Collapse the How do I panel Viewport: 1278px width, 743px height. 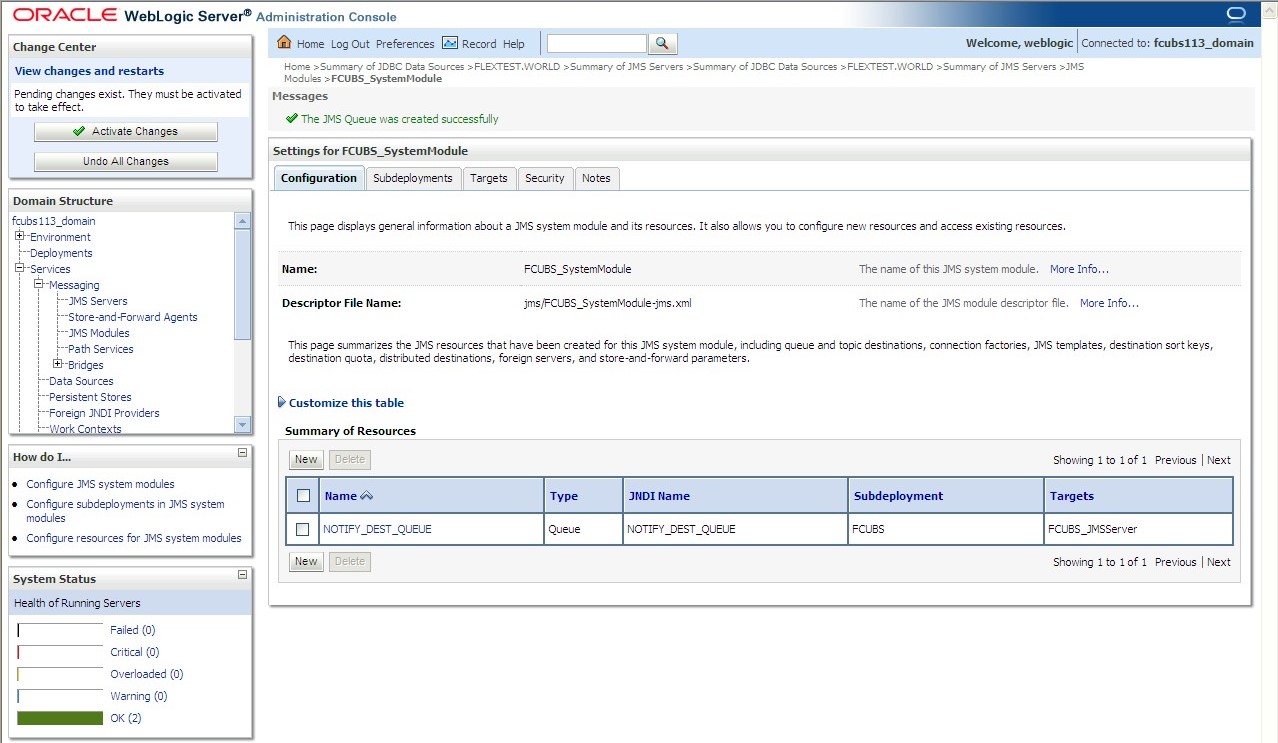[x=242, y=453]
